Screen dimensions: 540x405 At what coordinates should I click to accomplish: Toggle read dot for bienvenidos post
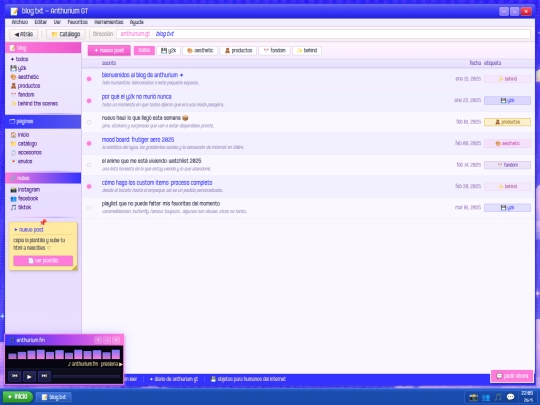[89, 79]
